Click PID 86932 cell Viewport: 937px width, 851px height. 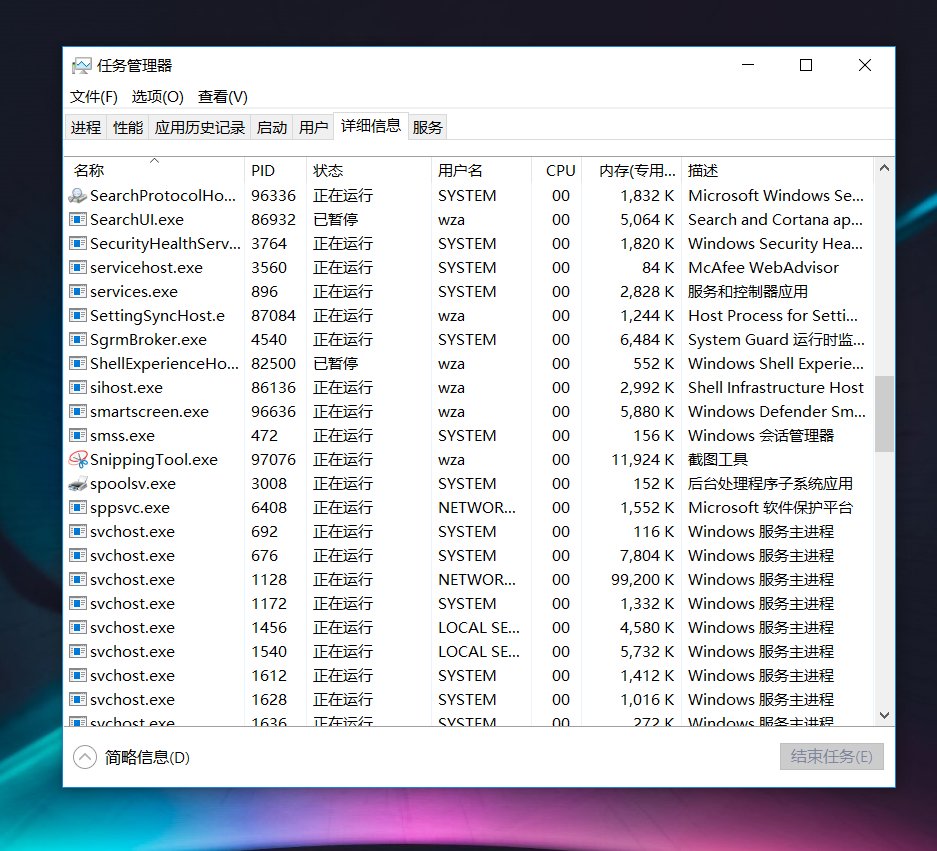(x=273, y=219)
